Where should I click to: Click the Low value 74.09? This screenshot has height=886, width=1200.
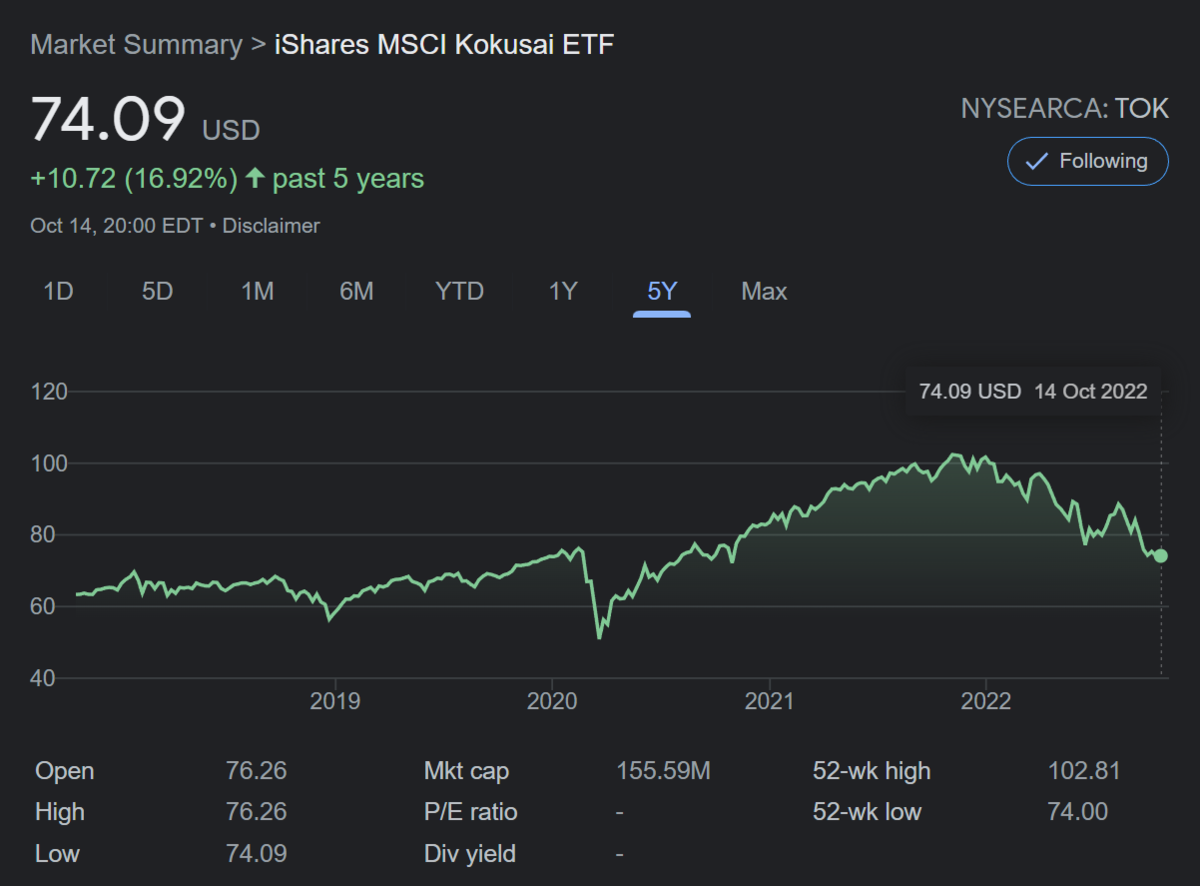click(257, 853)
